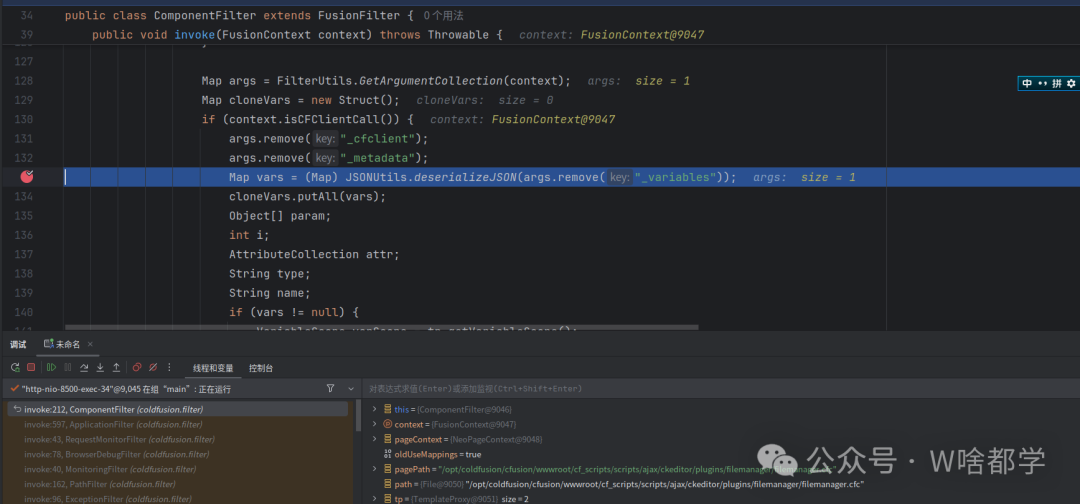Open the View Breakpoints dialog

click(137, 368)
